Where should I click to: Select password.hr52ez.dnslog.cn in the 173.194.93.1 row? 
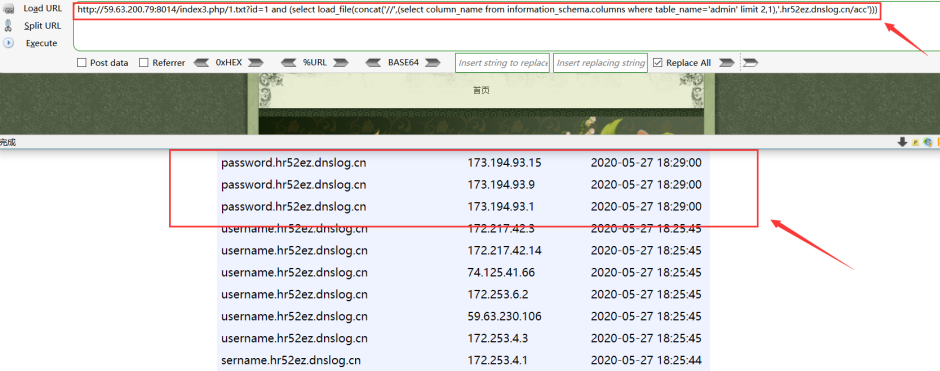[x=294, y=207]
